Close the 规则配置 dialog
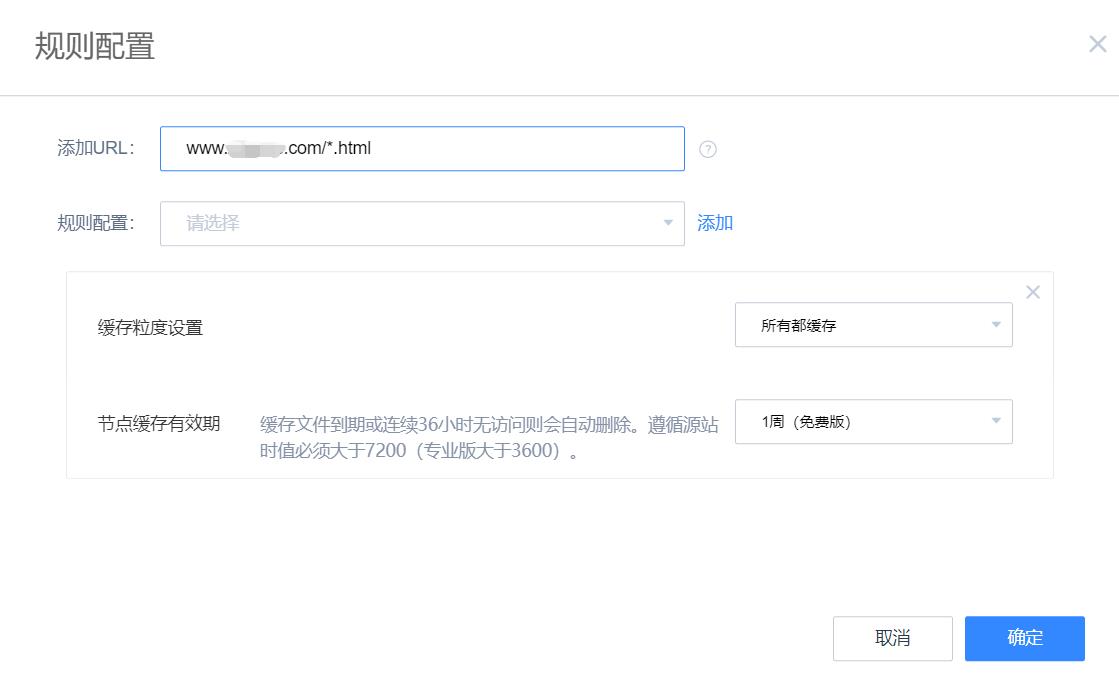This screenshot has width=1119, height=685. click(x=1097, y=44)
